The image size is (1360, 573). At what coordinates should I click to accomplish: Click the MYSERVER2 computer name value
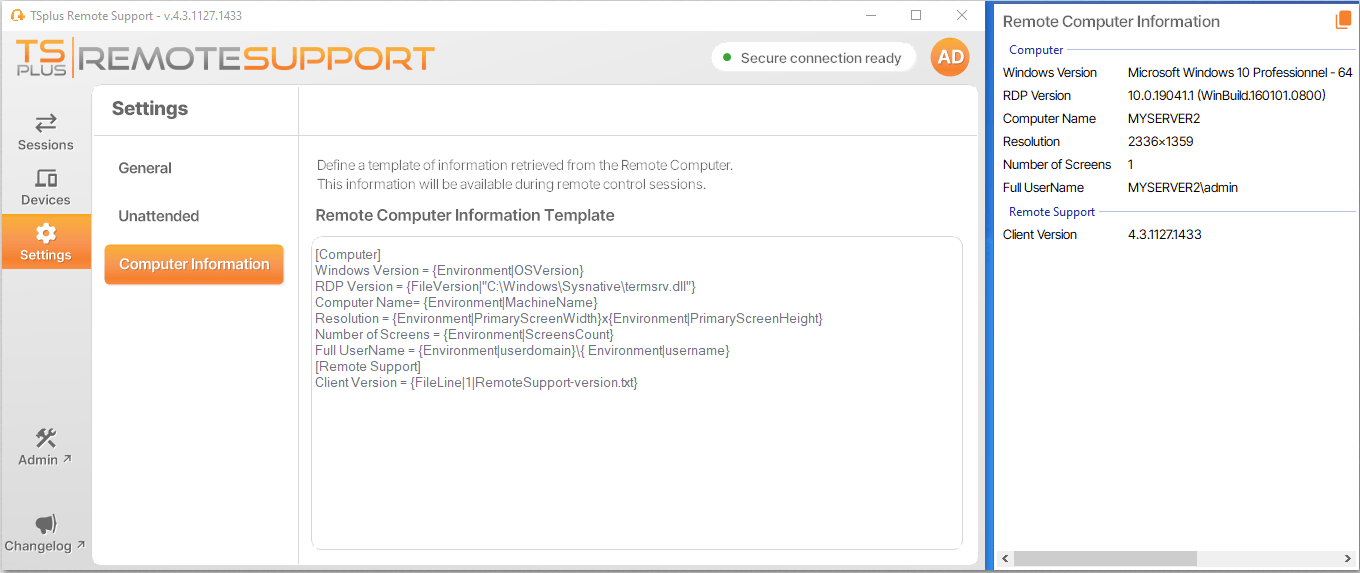tap(1164, 118)
